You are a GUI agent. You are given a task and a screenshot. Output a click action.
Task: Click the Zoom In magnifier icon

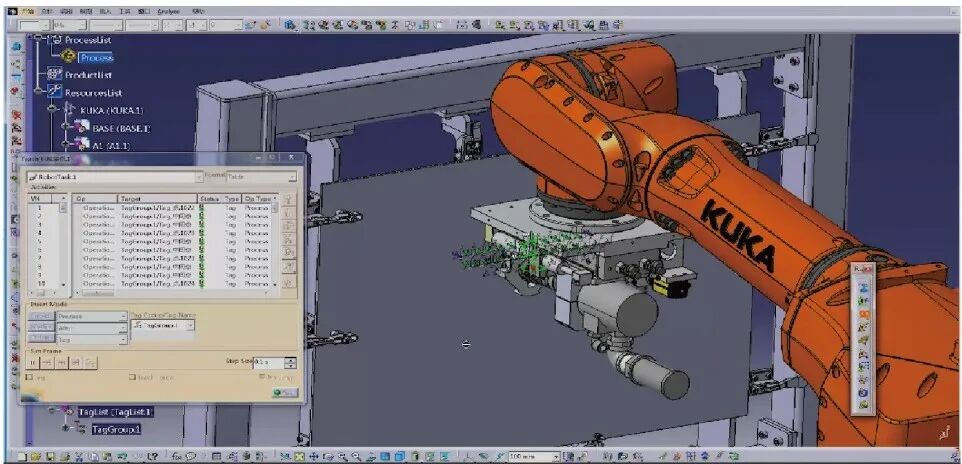[342, 456]
